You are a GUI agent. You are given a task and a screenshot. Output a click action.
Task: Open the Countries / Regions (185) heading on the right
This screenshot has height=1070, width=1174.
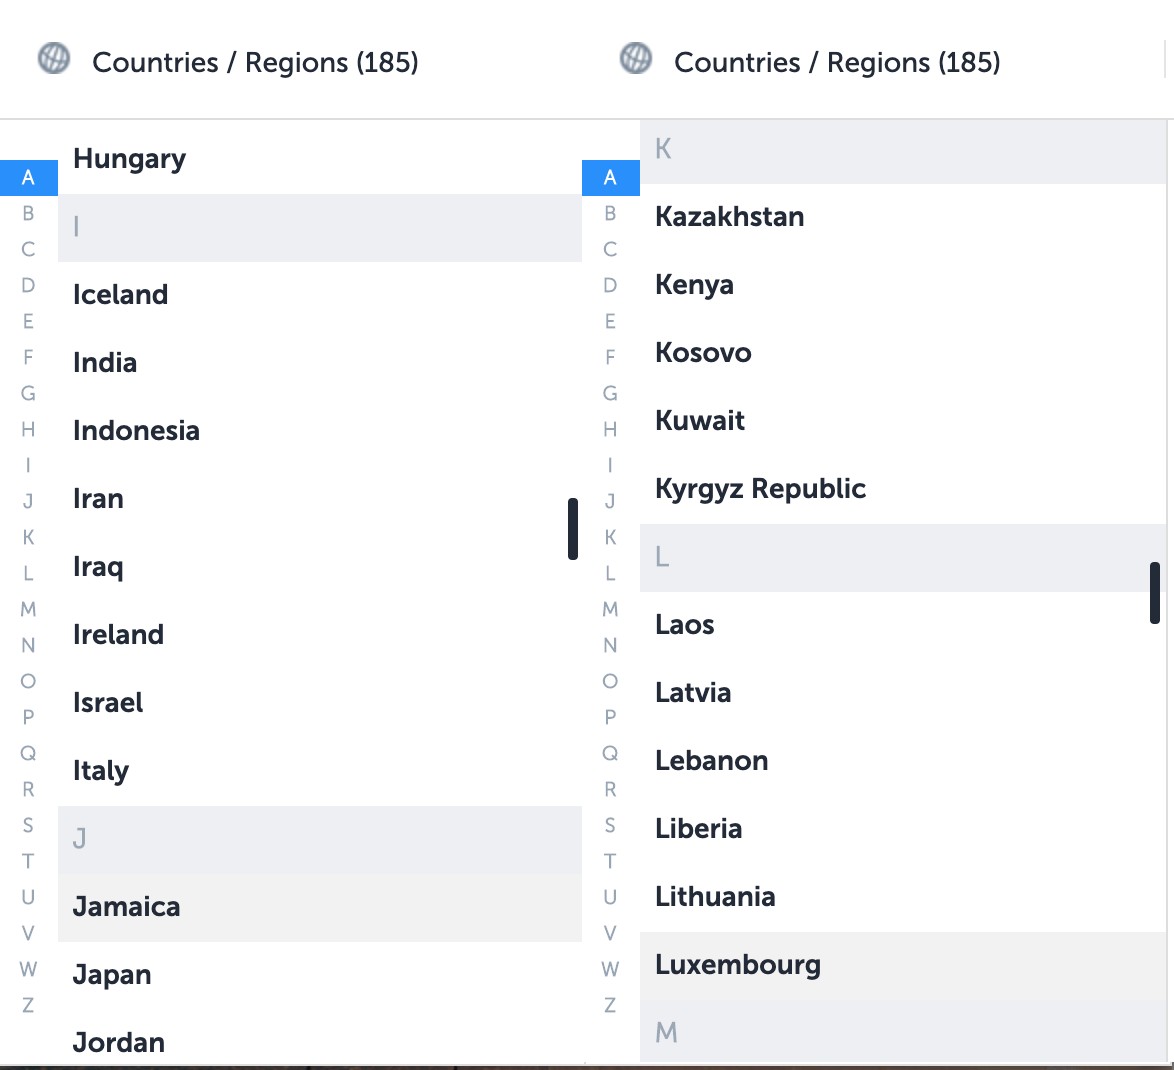click(x=838, y=62)
